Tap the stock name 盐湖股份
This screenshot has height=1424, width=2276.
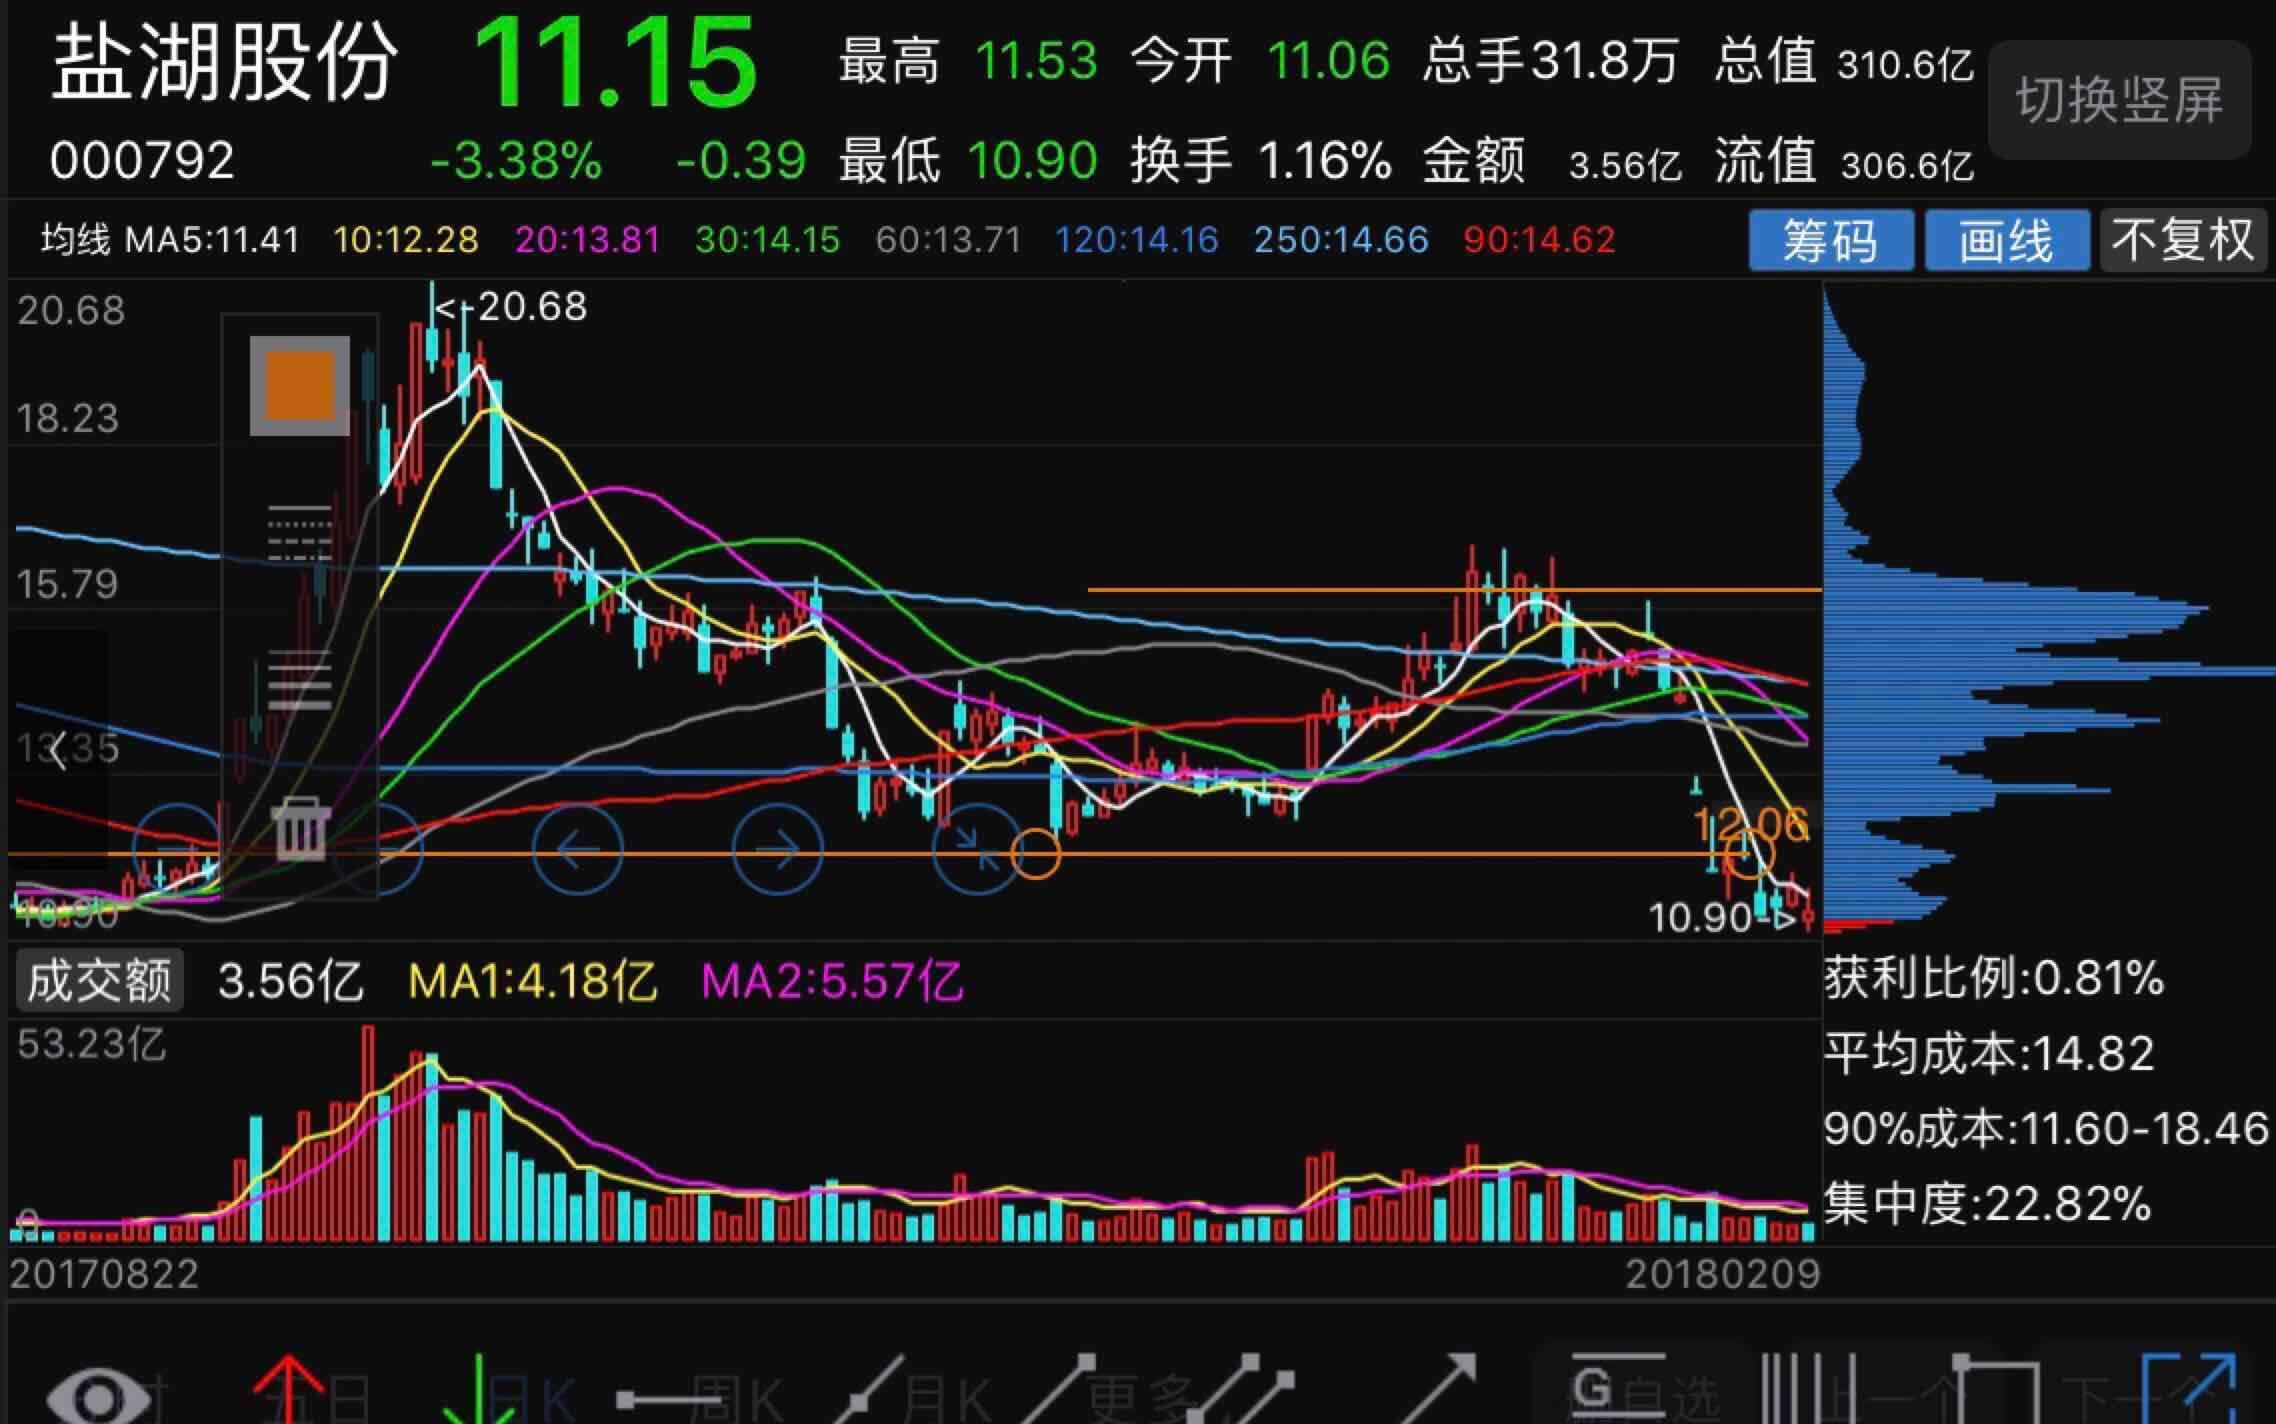pos(224,62)
